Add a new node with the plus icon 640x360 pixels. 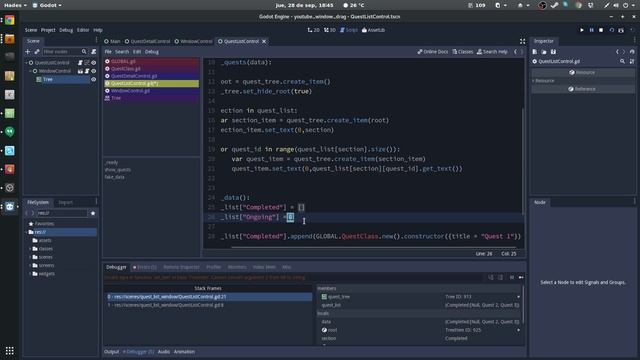(27, 52)
